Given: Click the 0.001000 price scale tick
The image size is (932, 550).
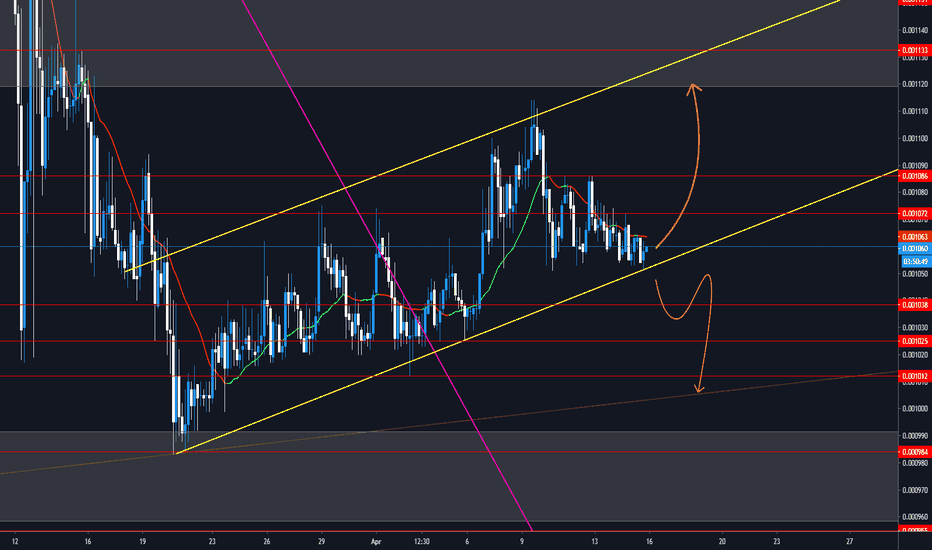Looking at the screenshot, I should tap(915, 409).
